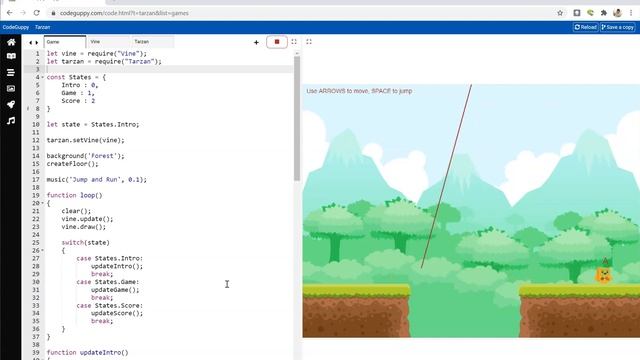Click the 'vine.draw();' code line

(84, 227)
